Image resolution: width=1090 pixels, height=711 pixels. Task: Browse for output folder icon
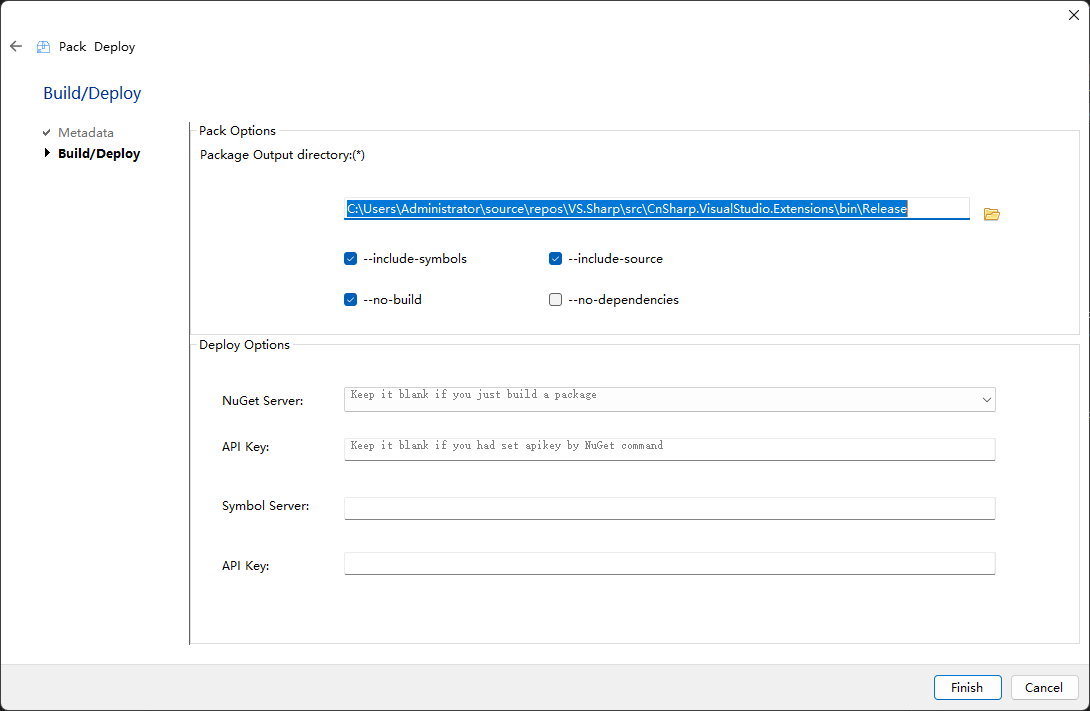point(991,214)
